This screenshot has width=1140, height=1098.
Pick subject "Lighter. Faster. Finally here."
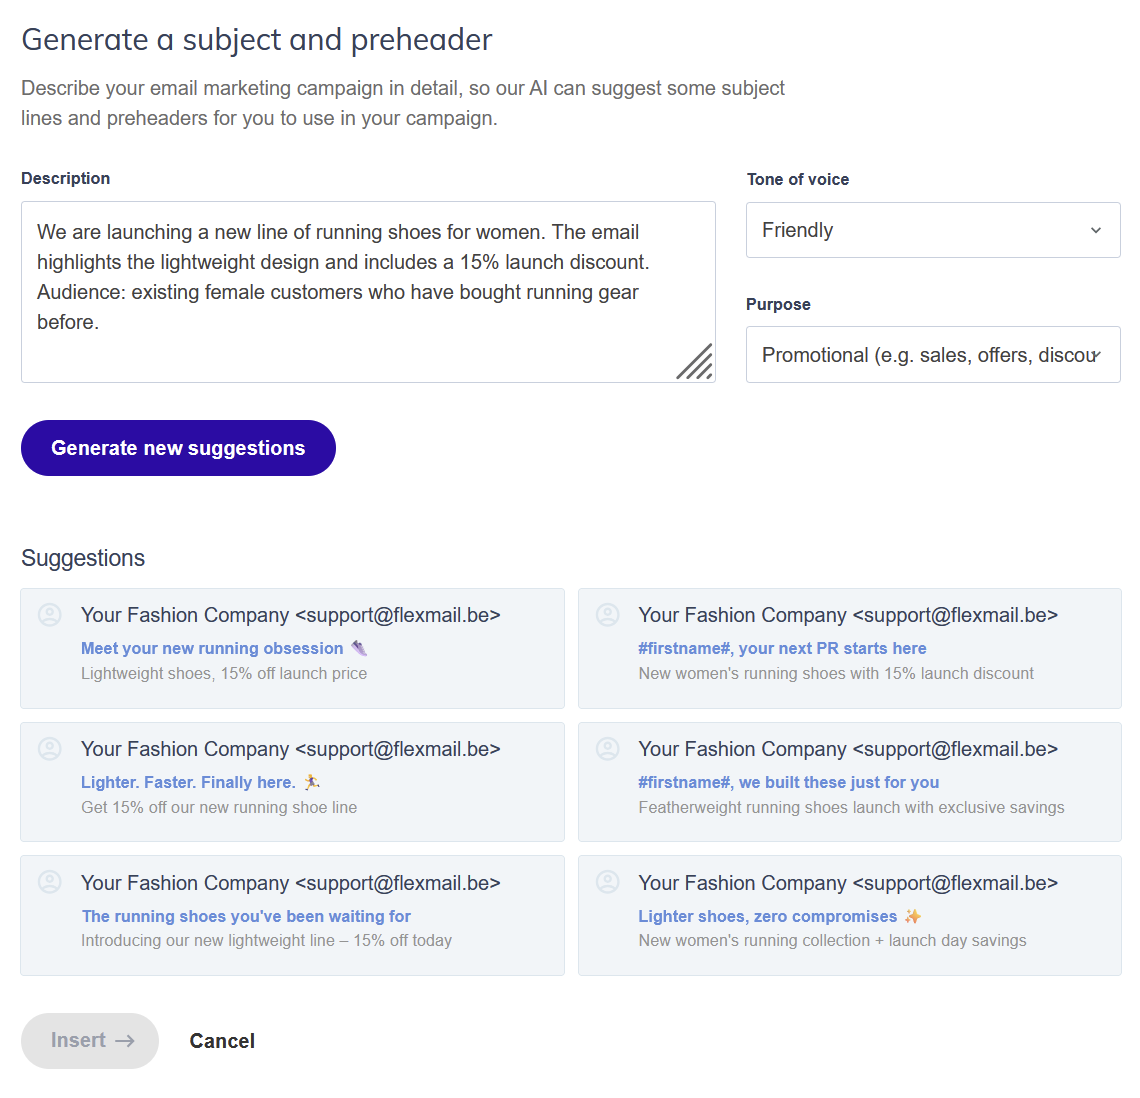point(188,782)
